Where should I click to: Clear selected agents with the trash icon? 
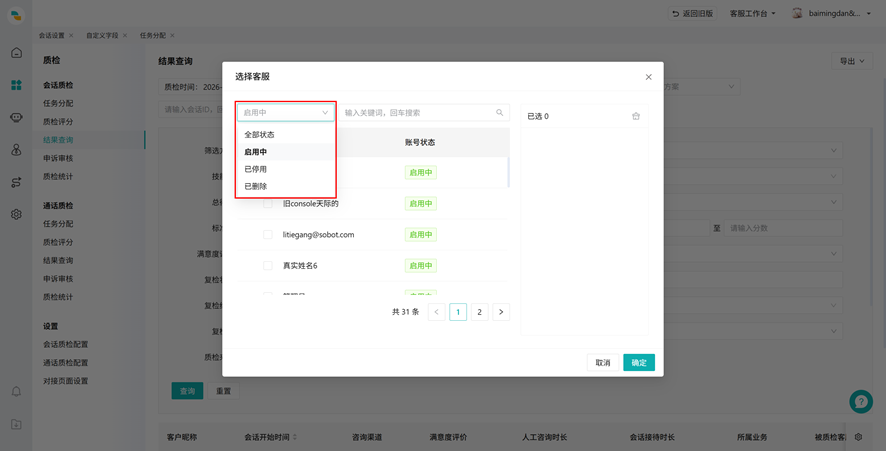(x=636, y=116)
